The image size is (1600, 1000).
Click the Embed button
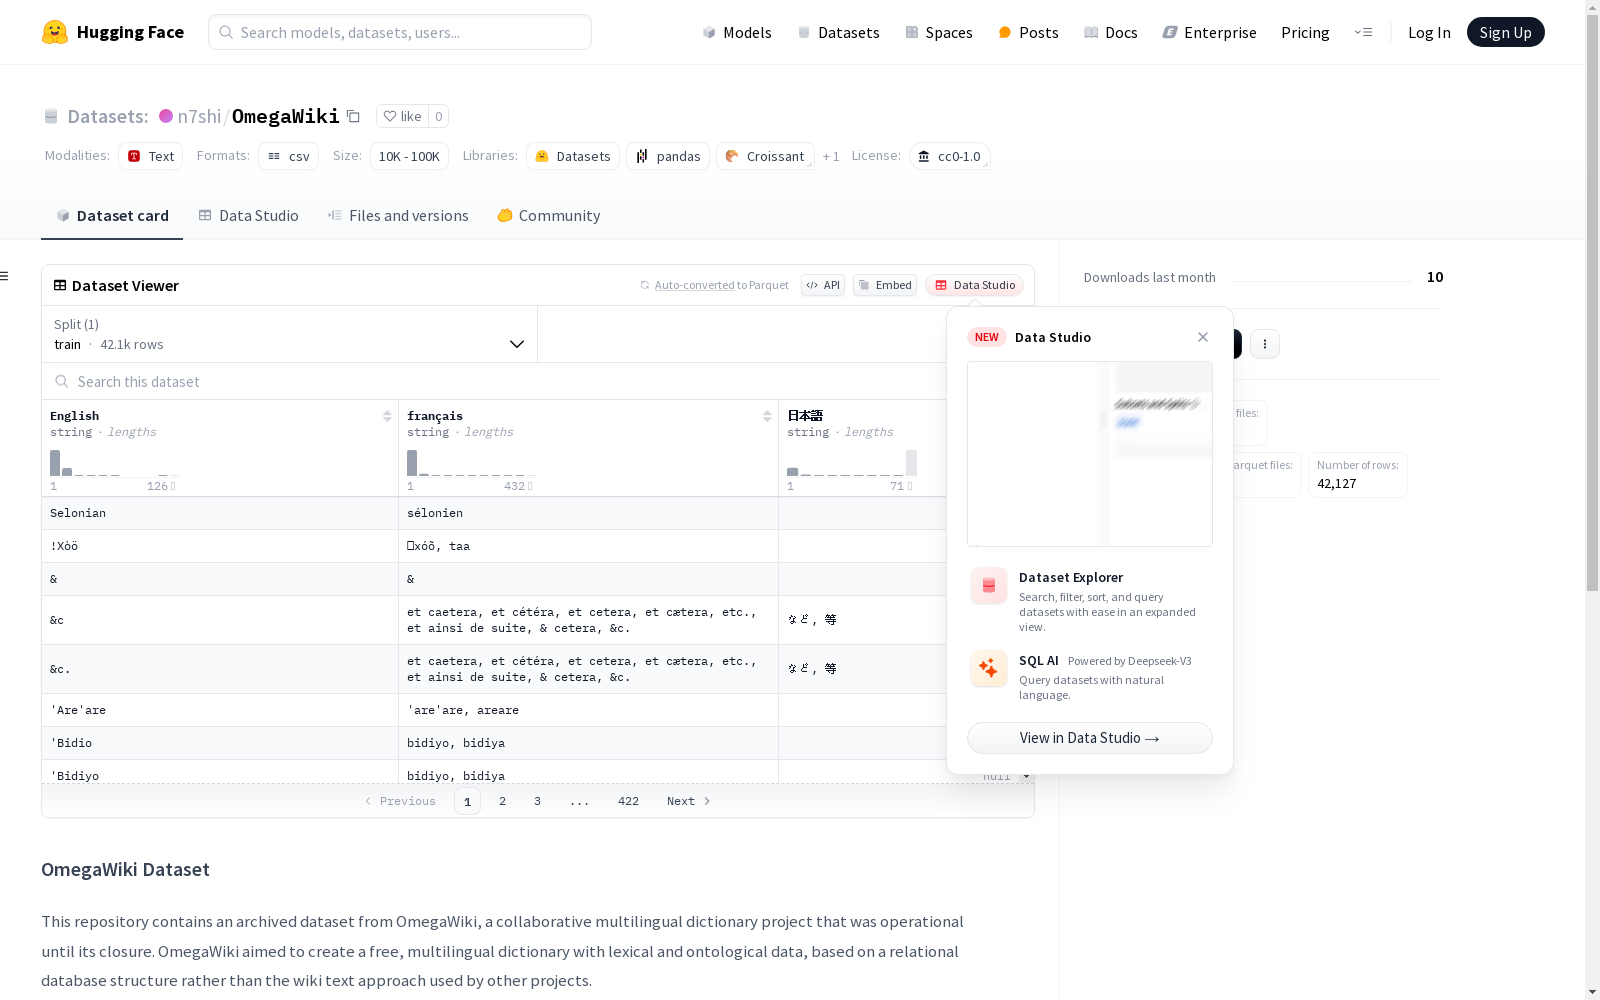pos(885,285)
